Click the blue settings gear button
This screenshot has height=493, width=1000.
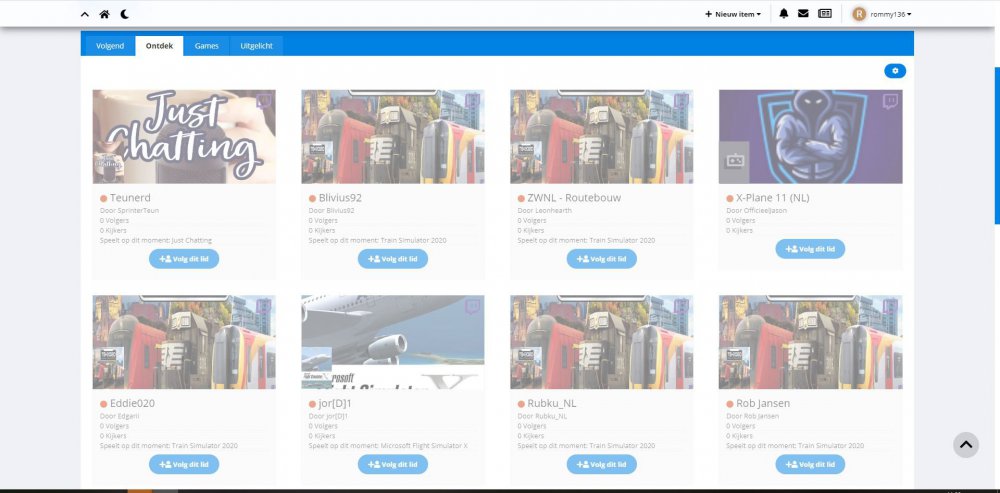click(895, 71)
